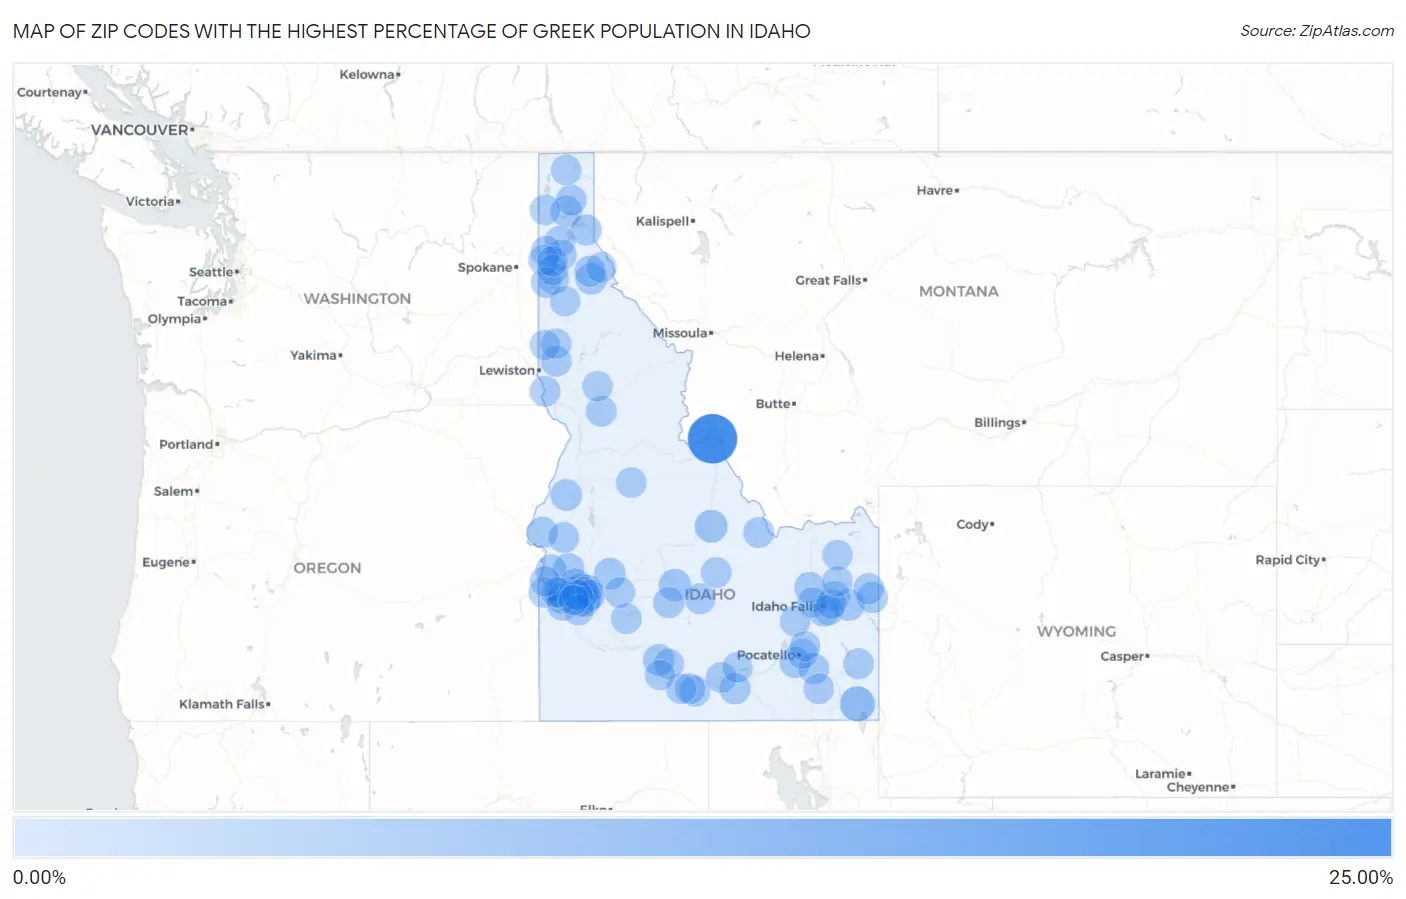The image size is (1406, 899).
Task: Click the Klamath Falls label
Action: (222, 704)
